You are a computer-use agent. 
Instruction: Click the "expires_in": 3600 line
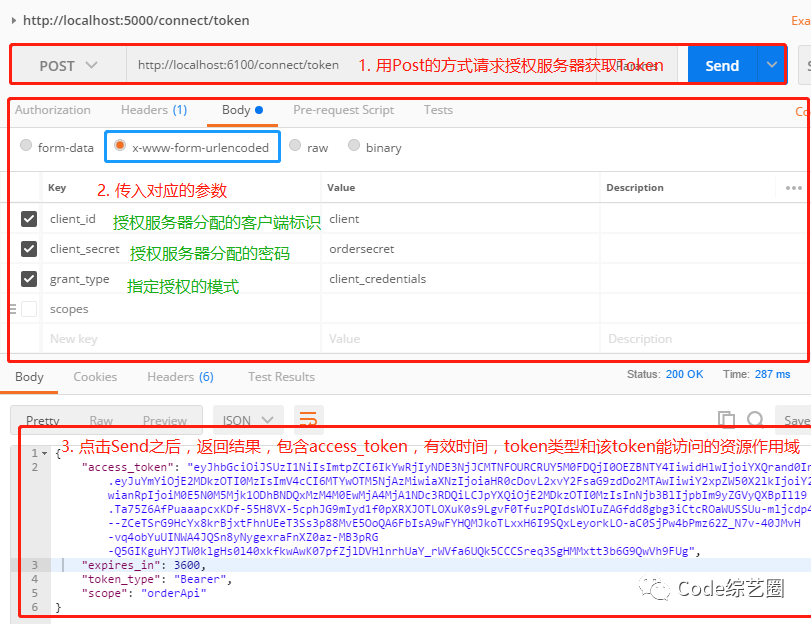144,565
